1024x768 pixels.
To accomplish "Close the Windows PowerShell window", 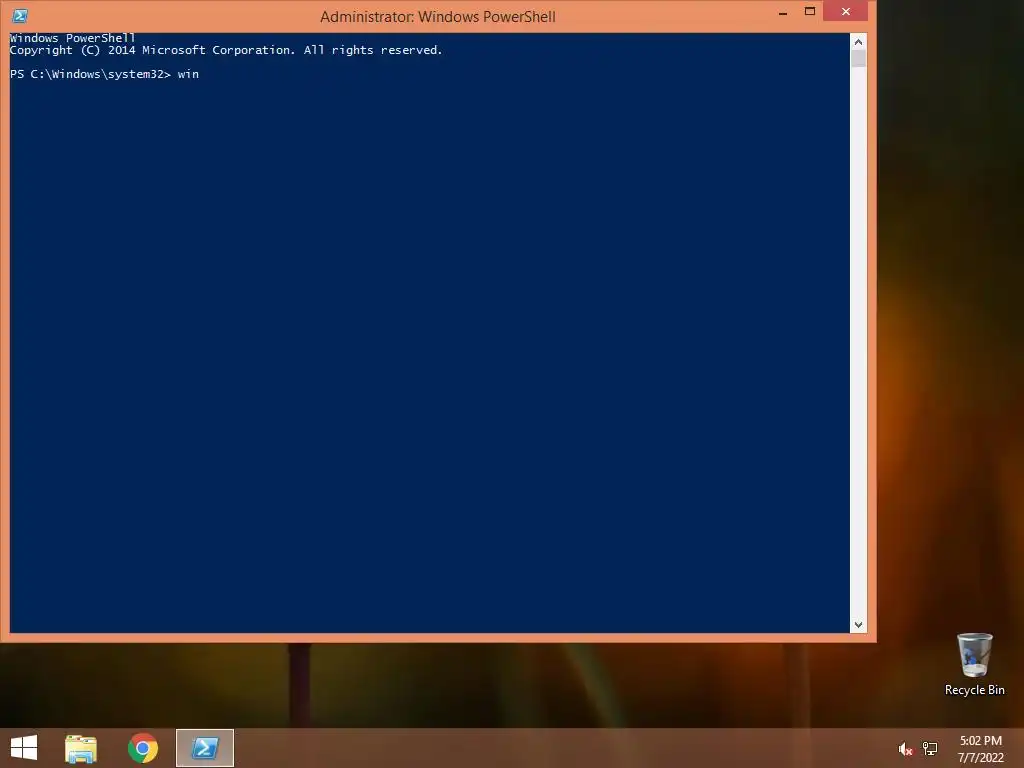I will pos(846,12).
